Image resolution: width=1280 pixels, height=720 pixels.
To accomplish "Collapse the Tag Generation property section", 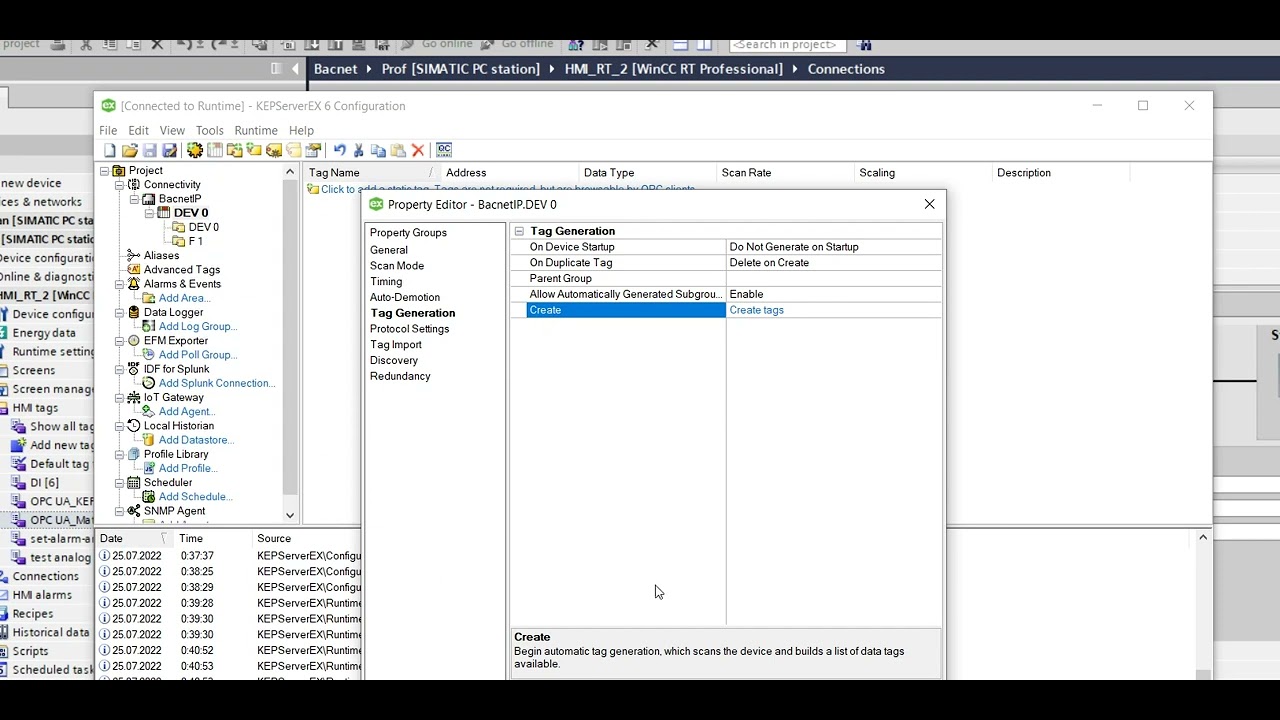I will point(519,231).
